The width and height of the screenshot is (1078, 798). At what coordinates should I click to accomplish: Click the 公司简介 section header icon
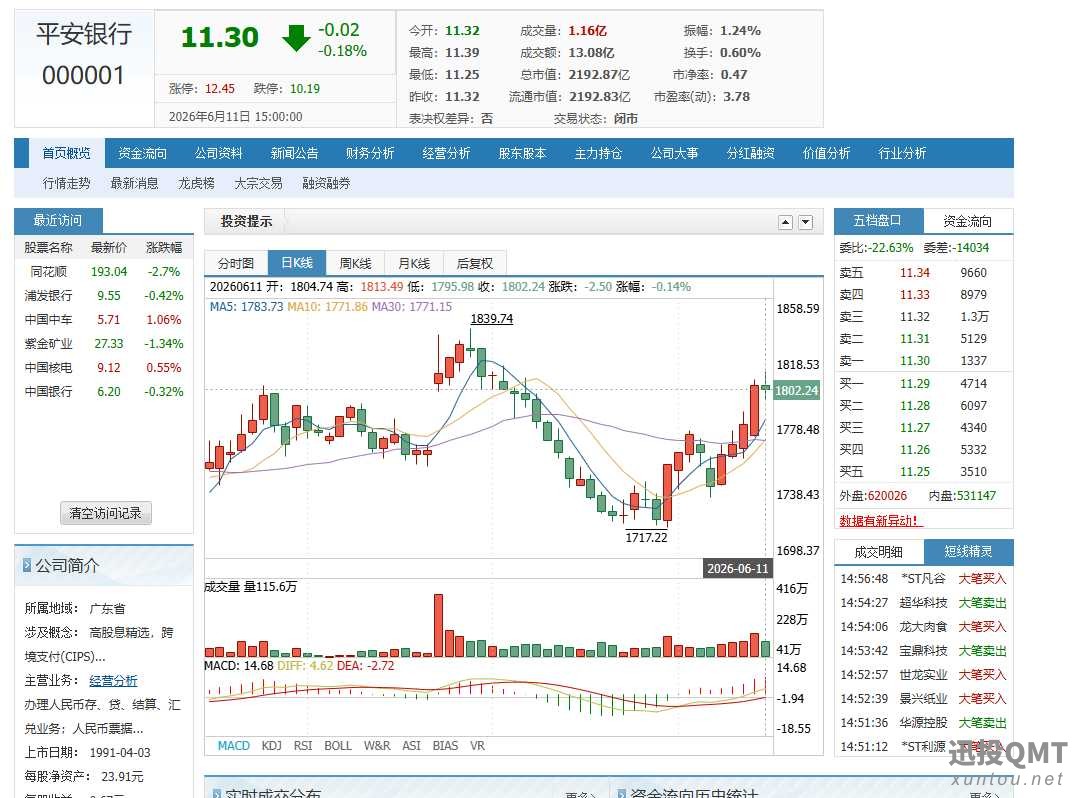[x=27, y=565]
